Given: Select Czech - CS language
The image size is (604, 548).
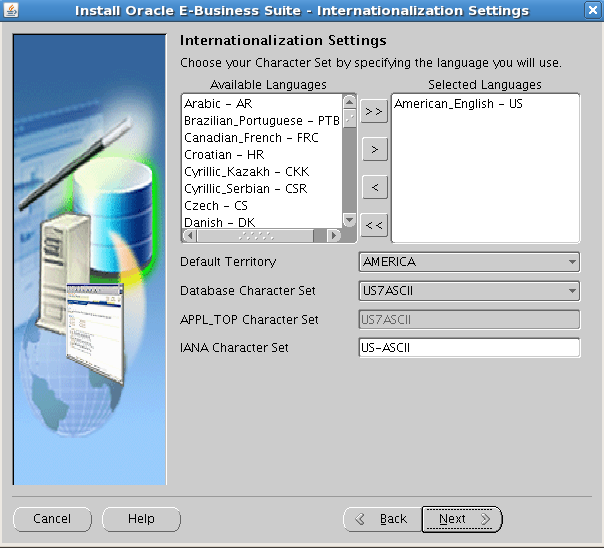Looking at the screenshot, I should (x=262, y=206).
